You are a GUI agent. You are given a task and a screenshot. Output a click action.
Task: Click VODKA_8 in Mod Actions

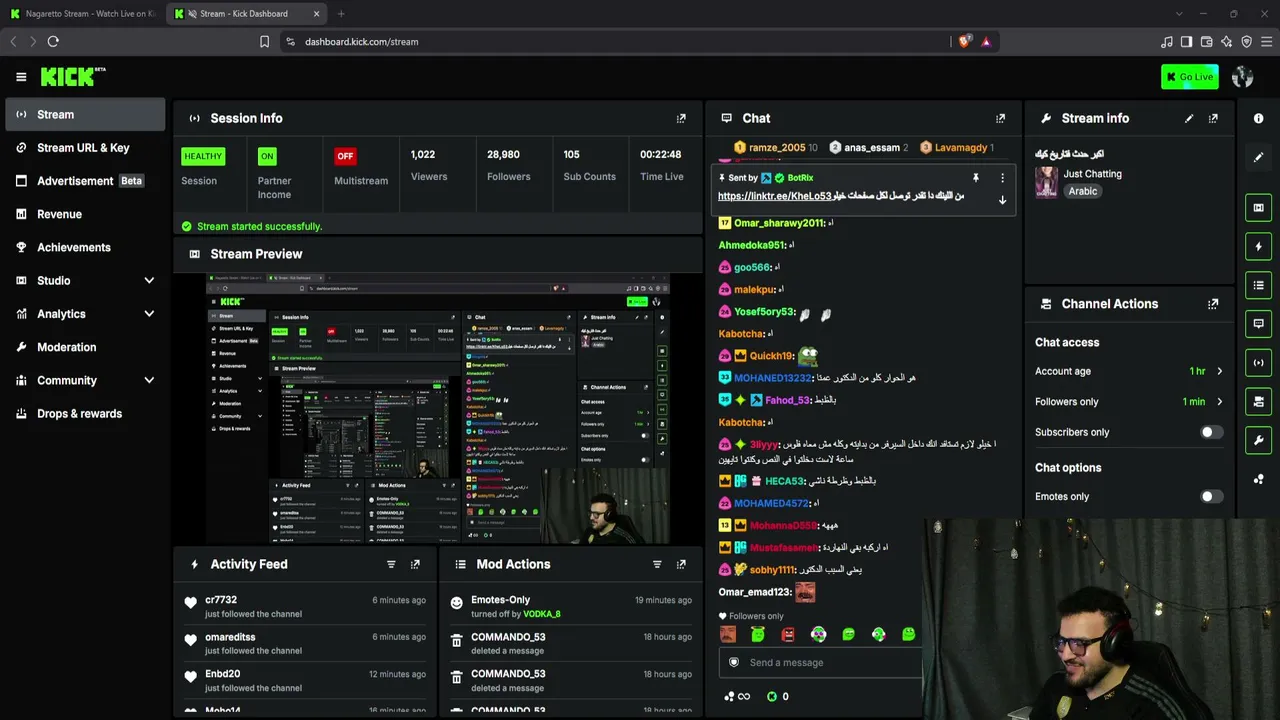(542, 614)
